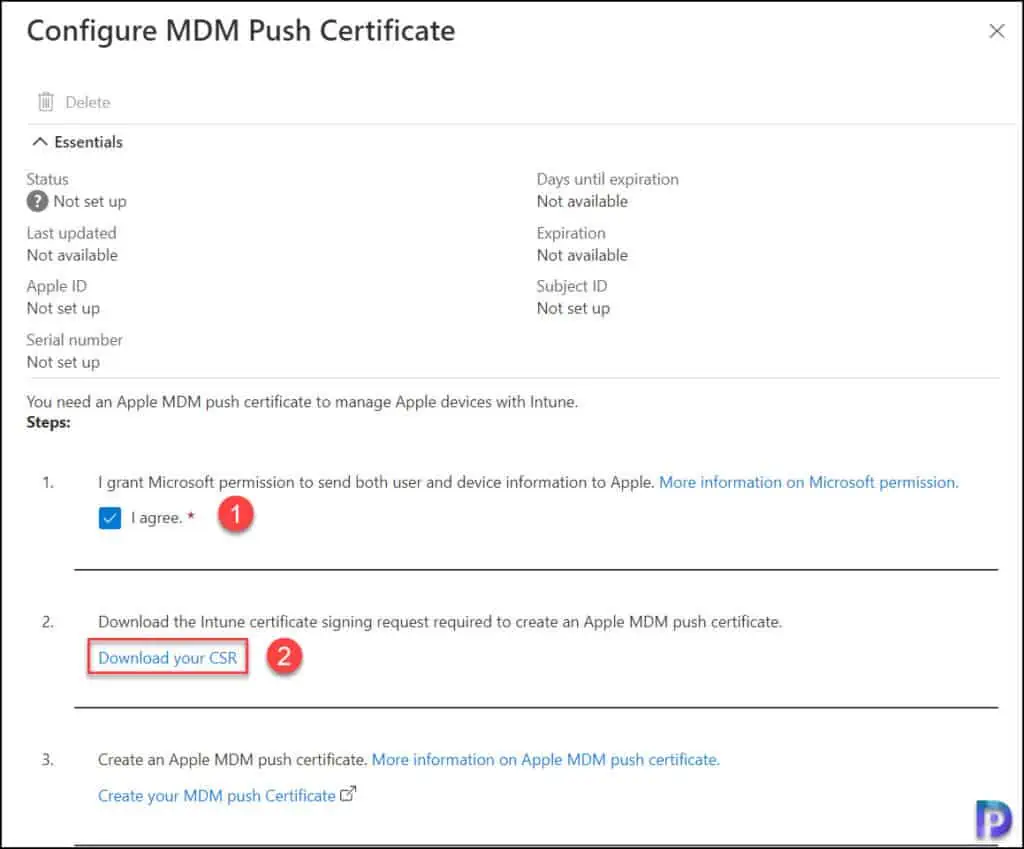Uncheck the I agree checkbox

coord(110,518)
